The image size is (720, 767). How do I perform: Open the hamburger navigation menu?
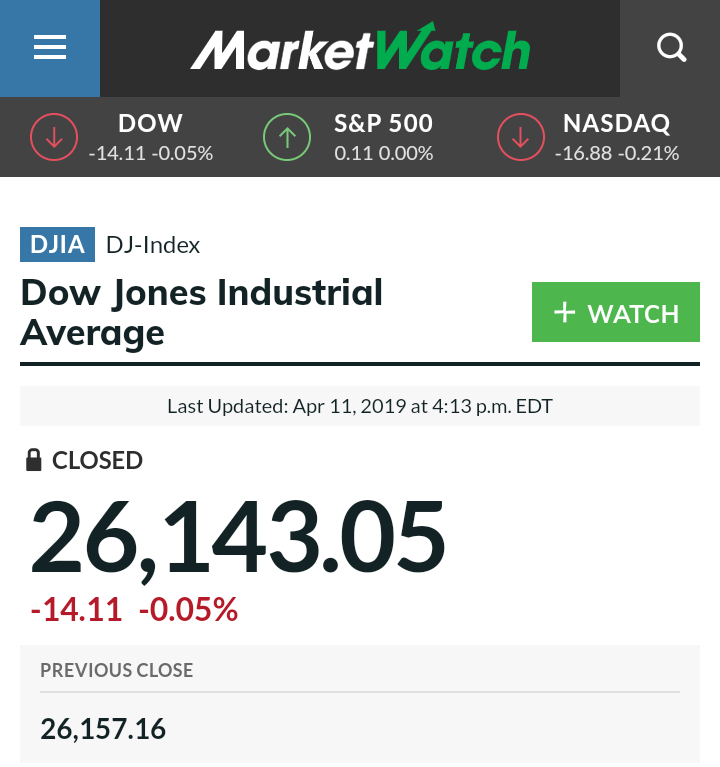click(x=49, y=48)
